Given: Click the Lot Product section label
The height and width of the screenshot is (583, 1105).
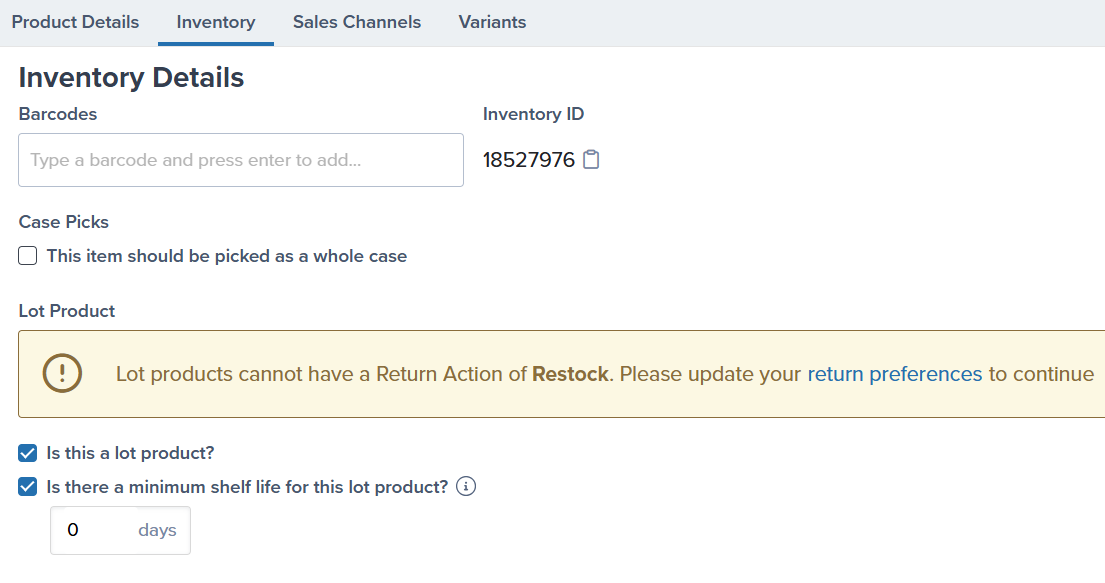Looking at the screenshot, I should pyautogui.click(x=66, y=311).
